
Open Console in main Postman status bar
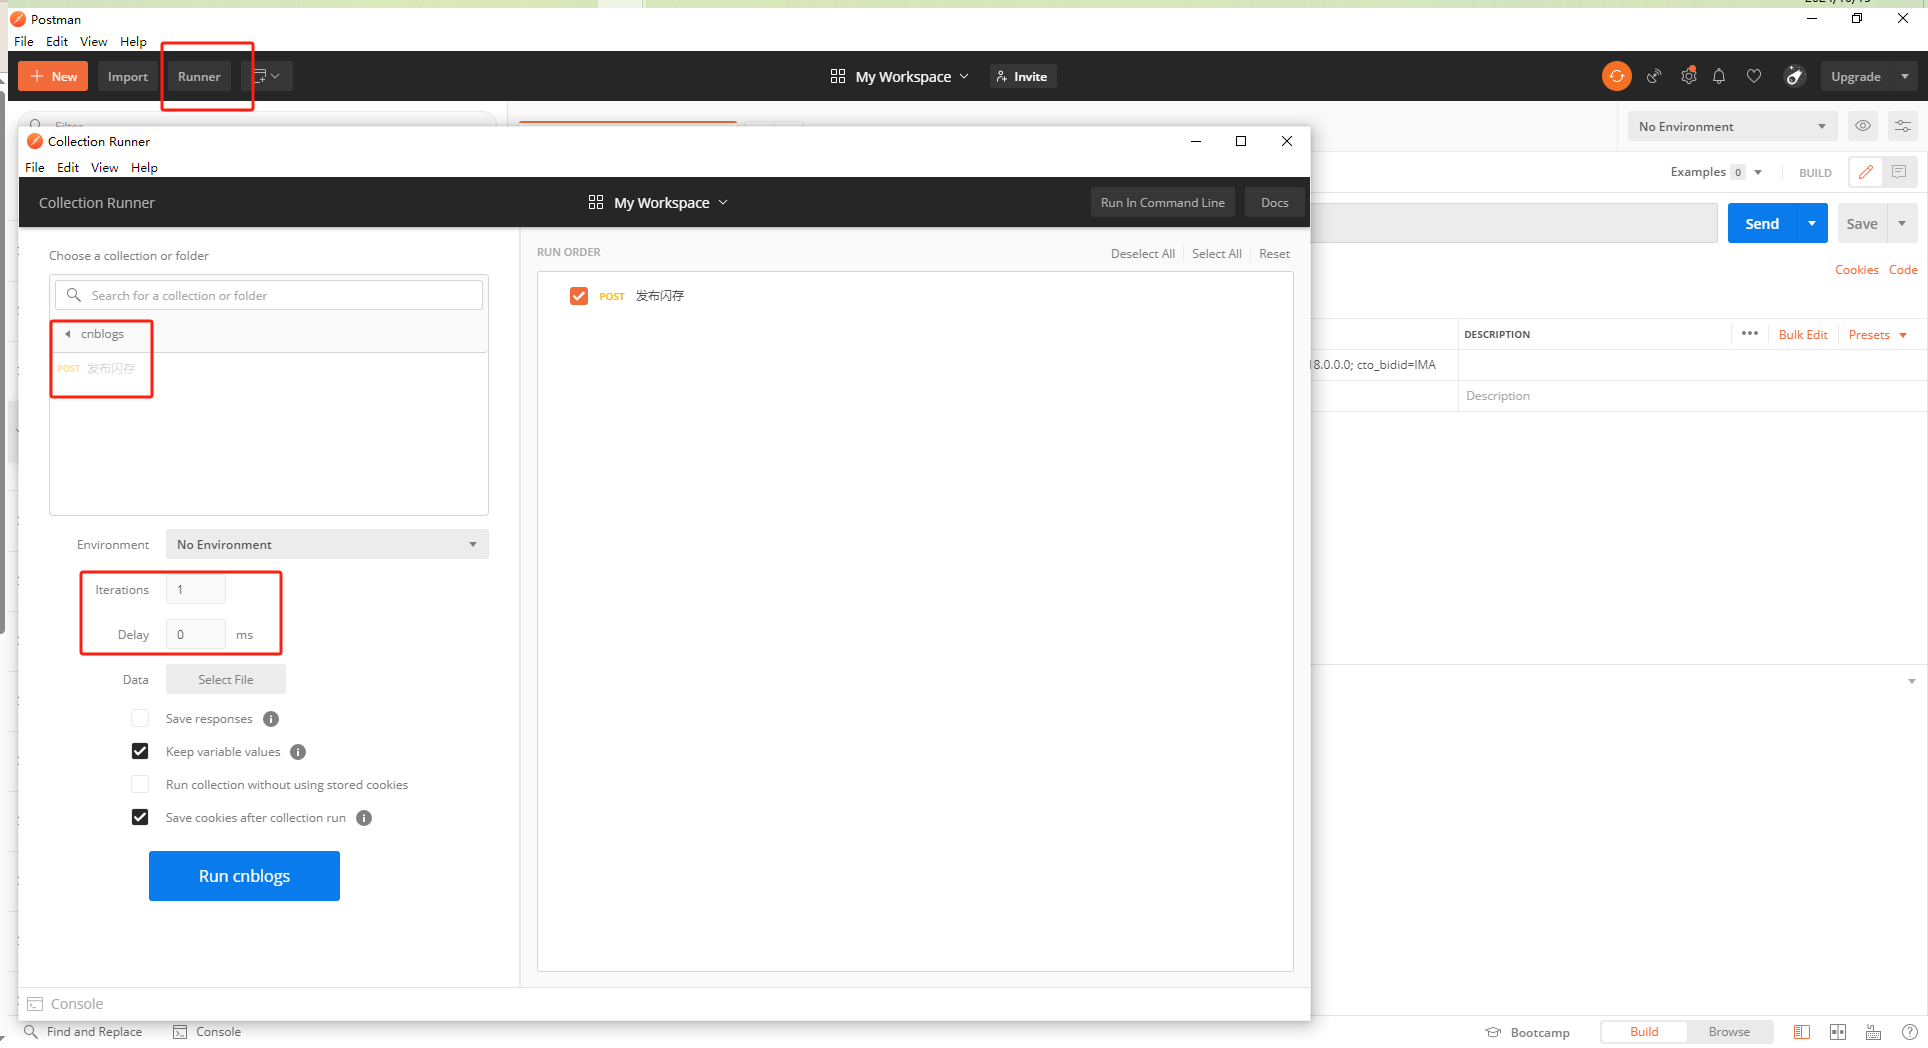pyautogui.click(x=207, y=1032)
